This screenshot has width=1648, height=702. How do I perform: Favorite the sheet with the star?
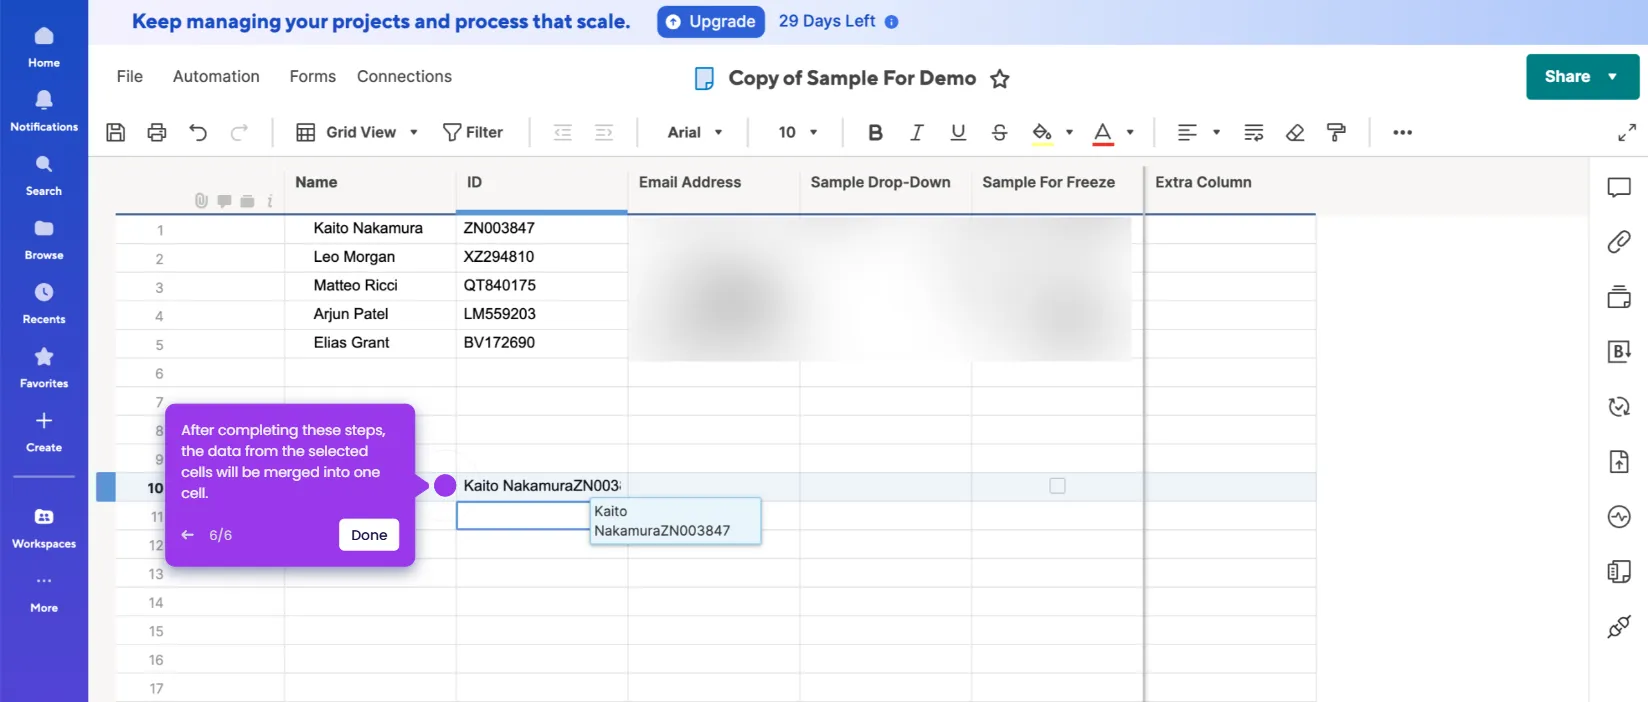pos(999,78)
